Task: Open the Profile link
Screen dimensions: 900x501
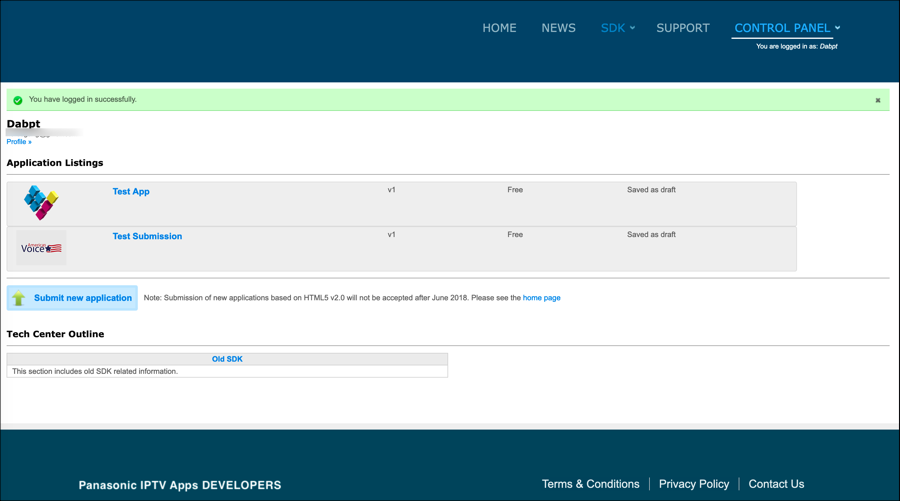Action: (19, 142)
